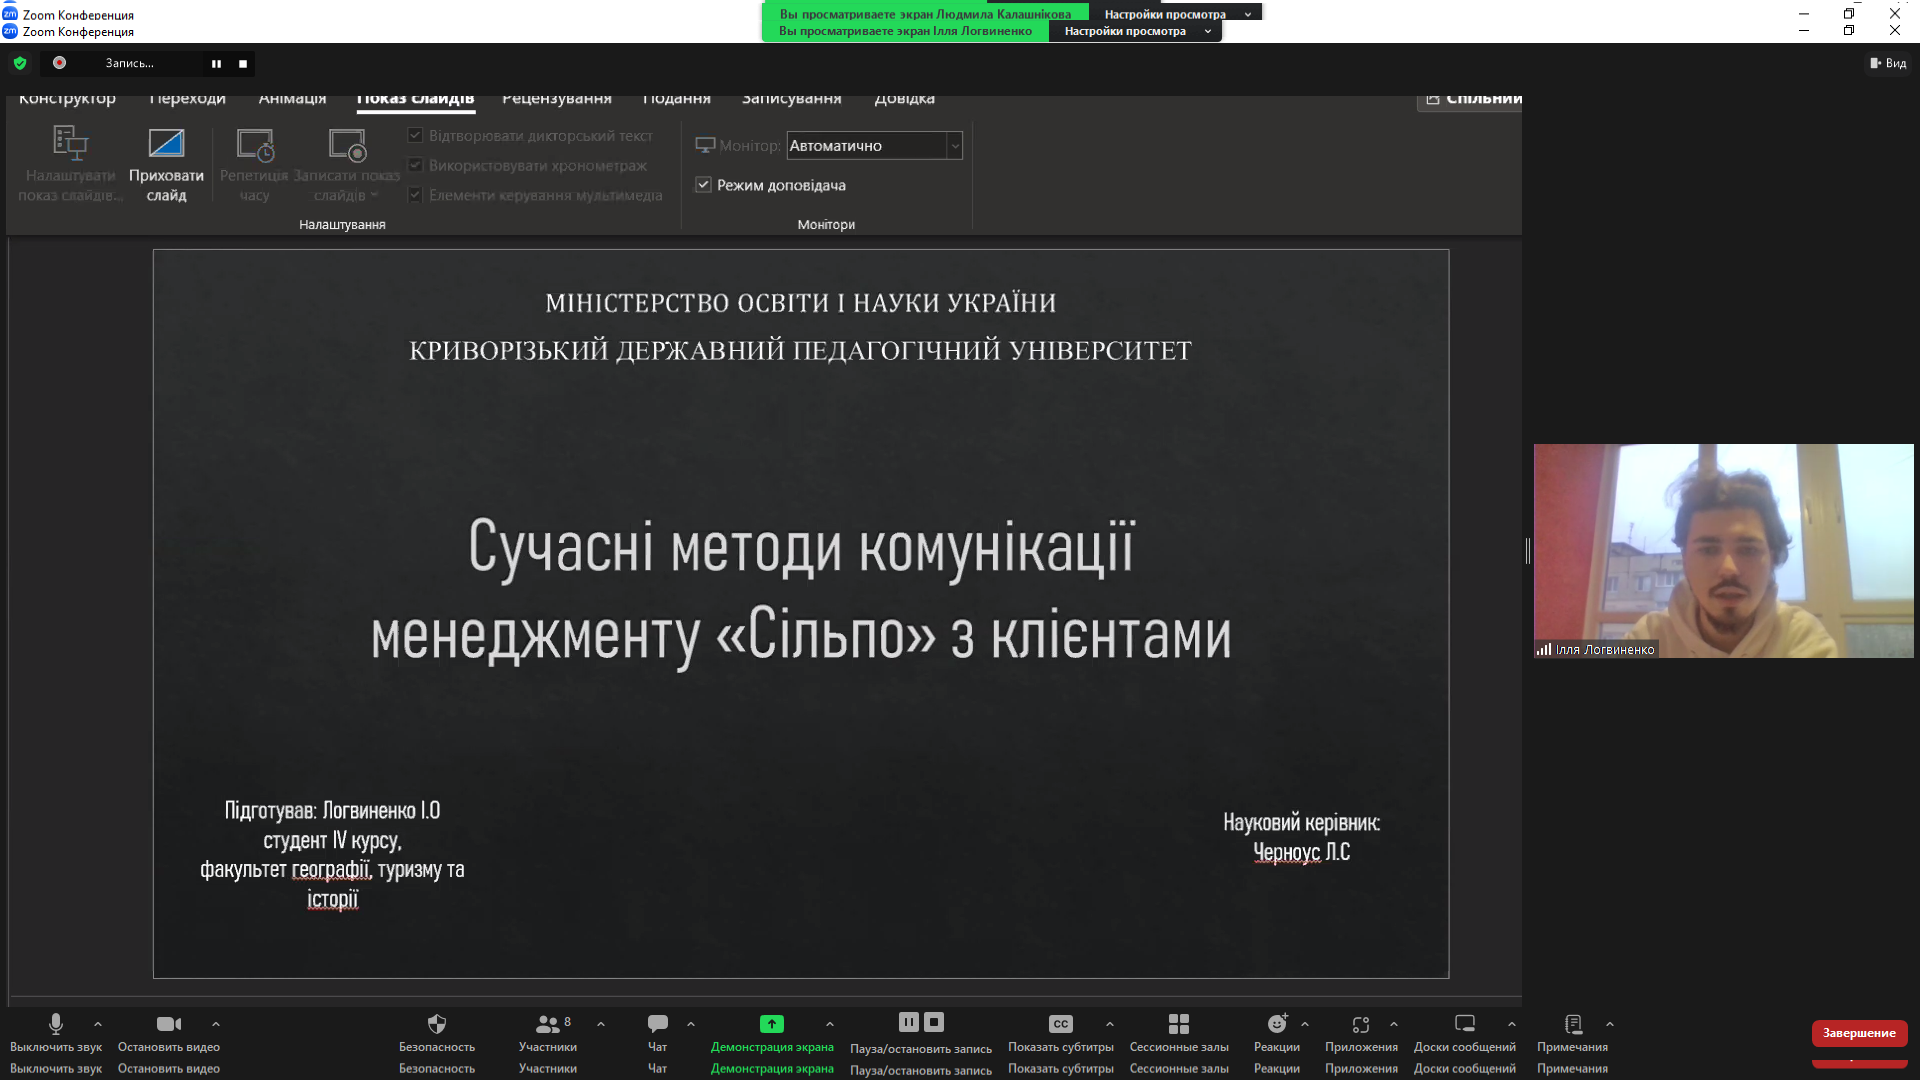Open the Безопасность shield icon
Image resolution: width=1920 pixels, height=1080 pixels.
pos(436,1024)
